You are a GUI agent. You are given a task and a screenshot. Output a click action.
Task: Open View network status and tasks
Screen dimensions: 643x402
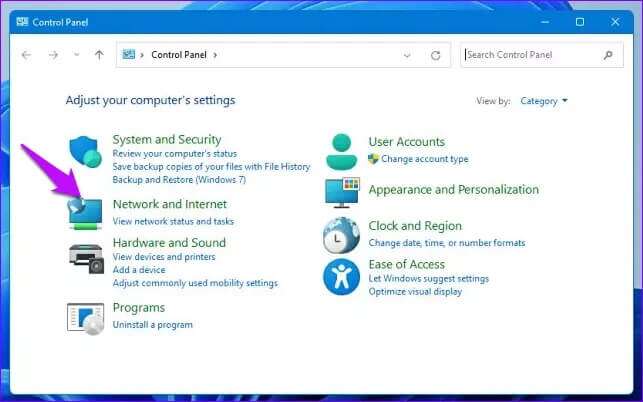[x=173, y=221]
